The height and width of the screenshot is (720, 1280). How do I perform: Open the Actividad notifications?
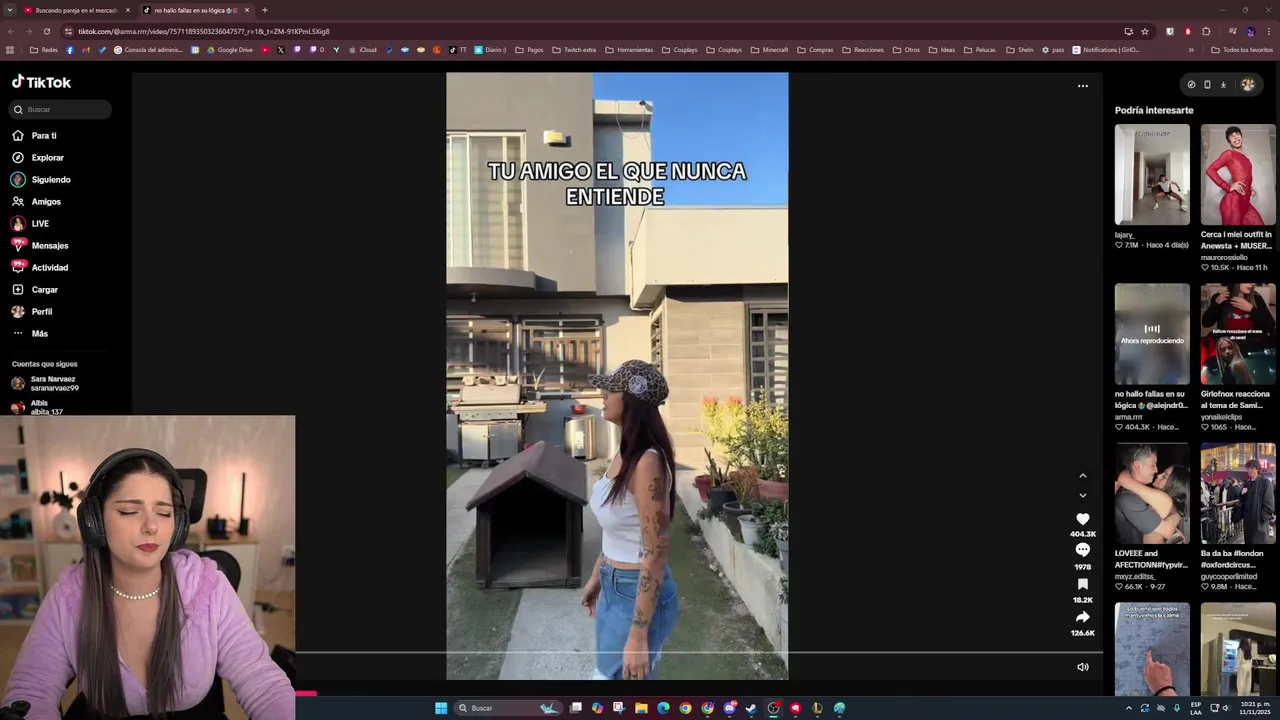[x=40, y=267]
